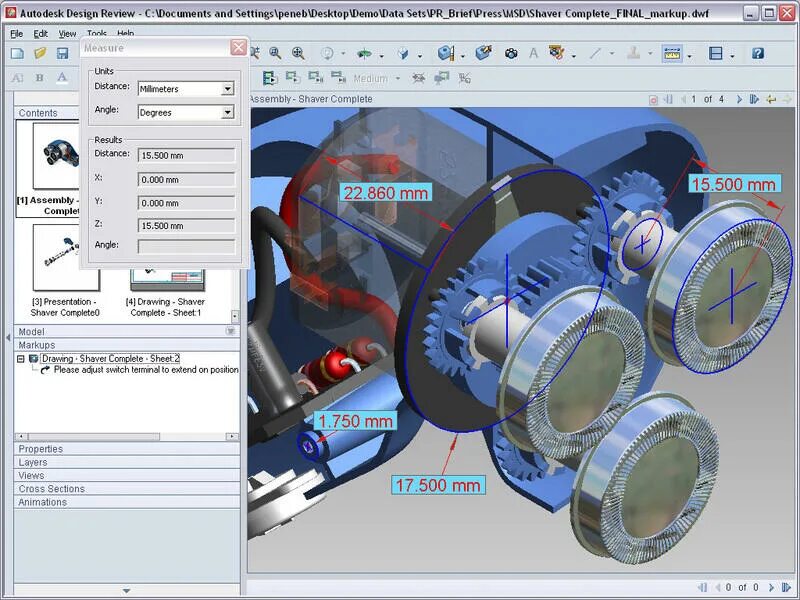Click the X result field 0.000 mm
The height and width of the screenshot is (600, 800).
click(186, 180)
